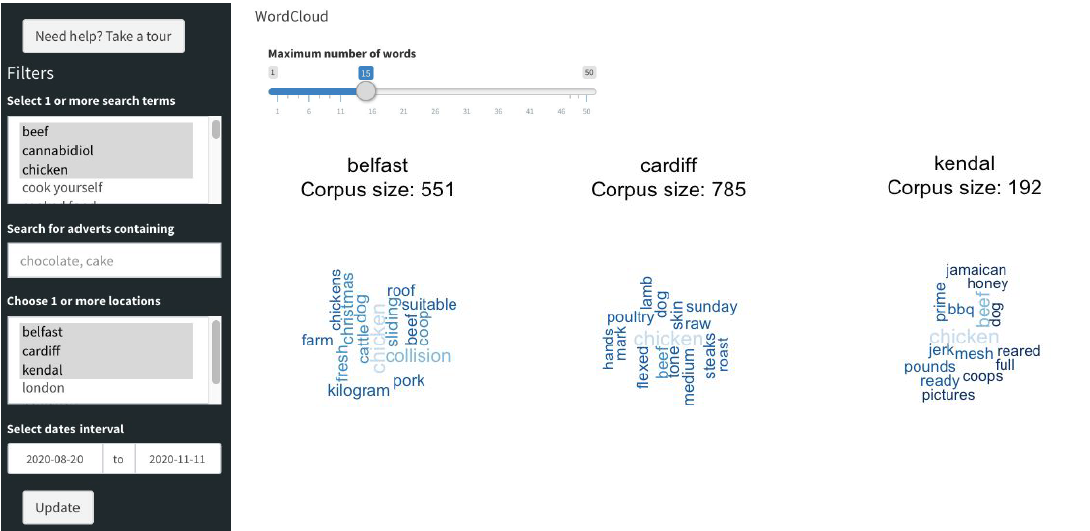Click the slider track at tick 31
Screen dimensions: 1090x531
[467, 92]
